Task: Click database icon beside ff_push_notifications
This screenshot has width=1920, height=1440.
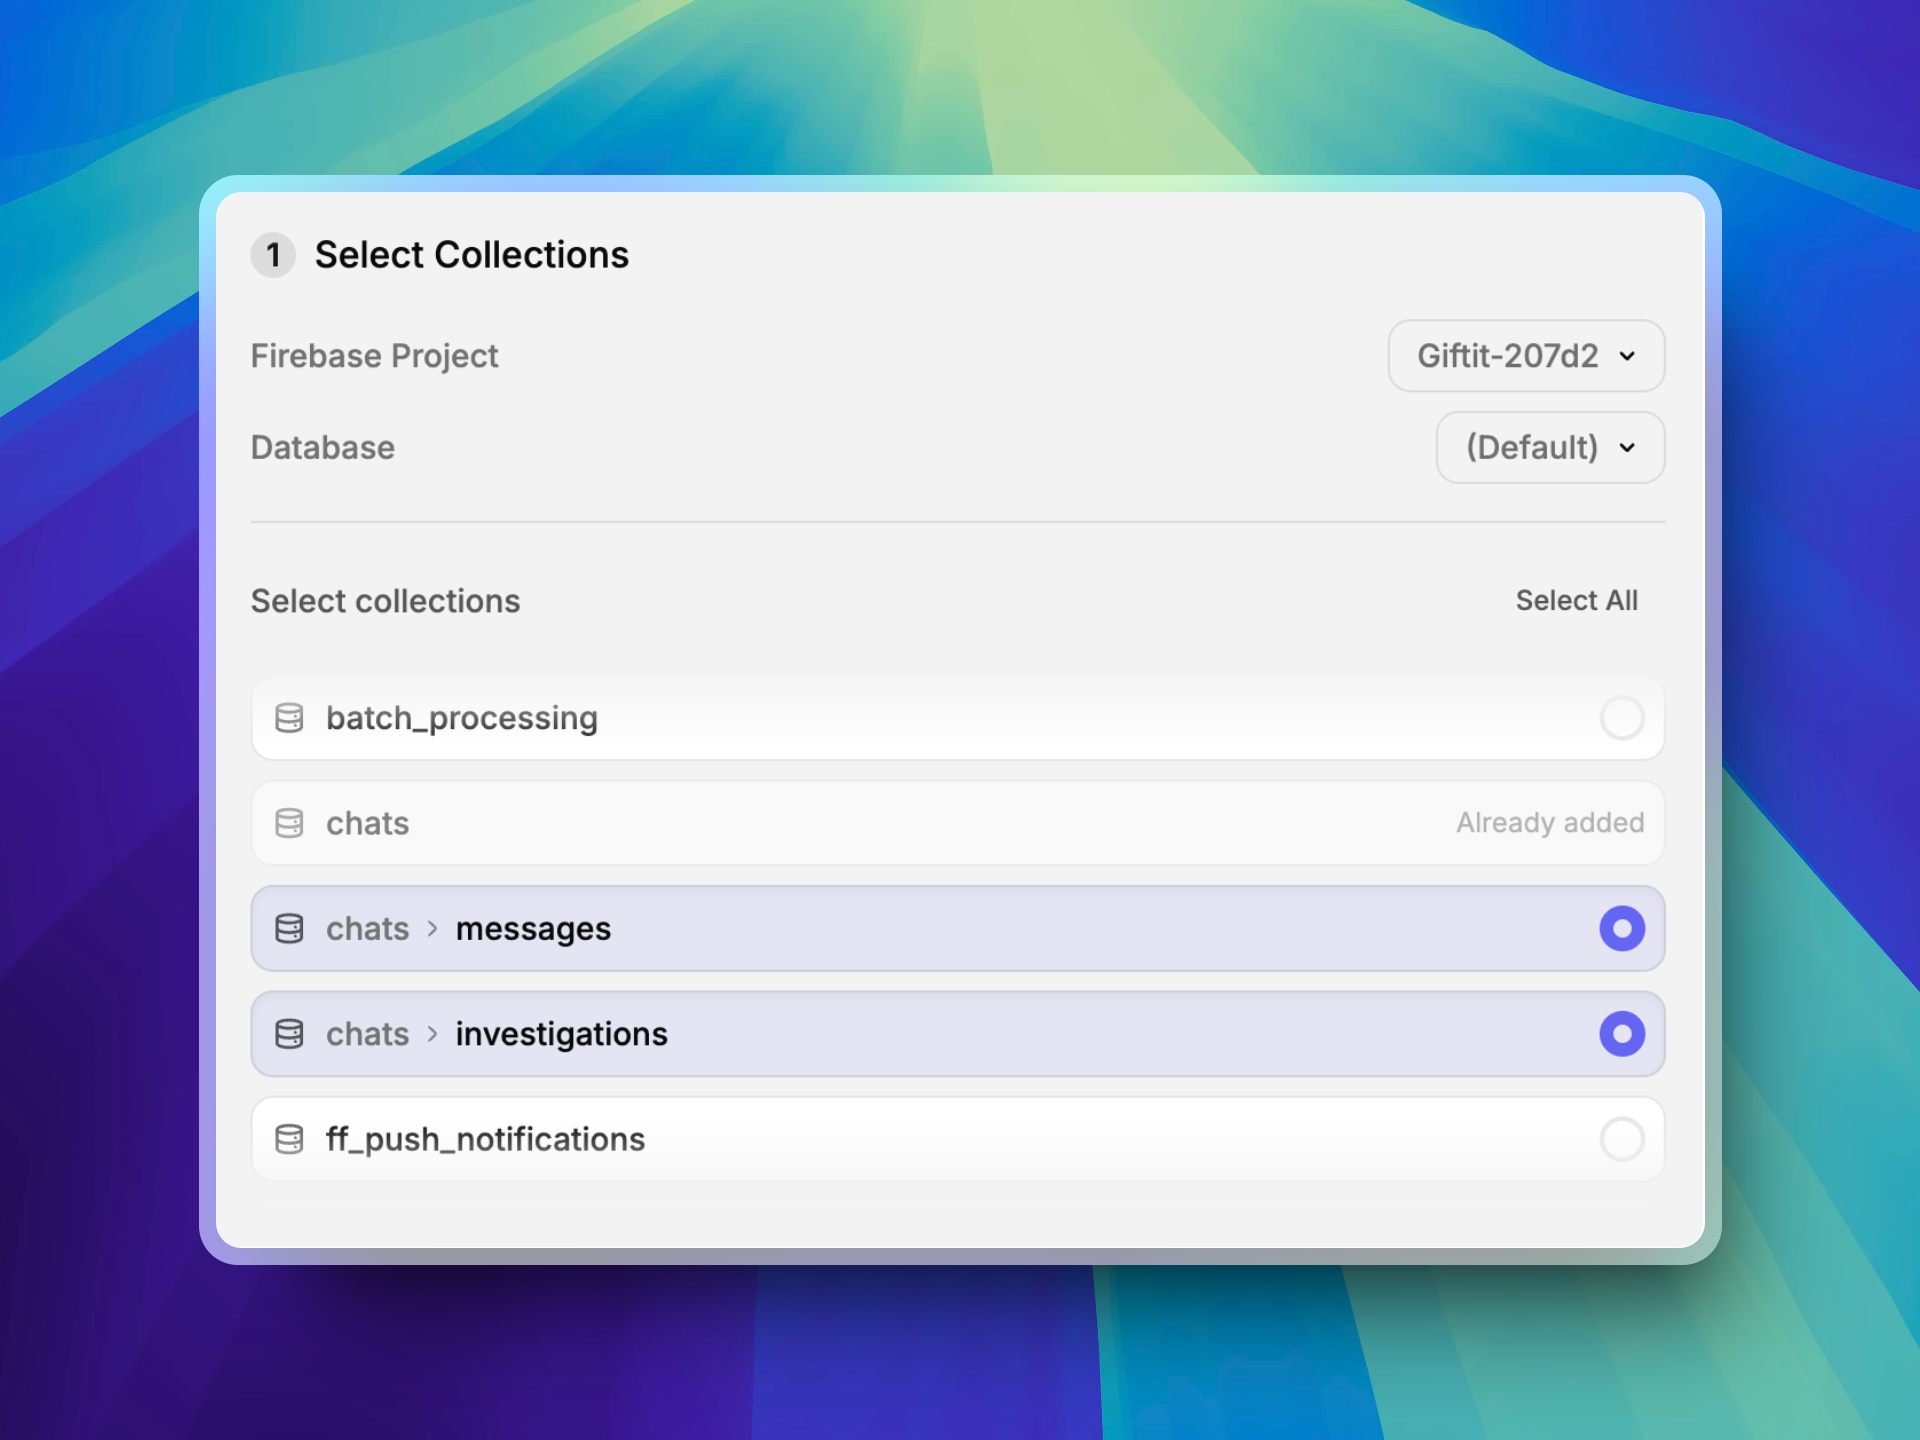Action: tap(289, 1139)
